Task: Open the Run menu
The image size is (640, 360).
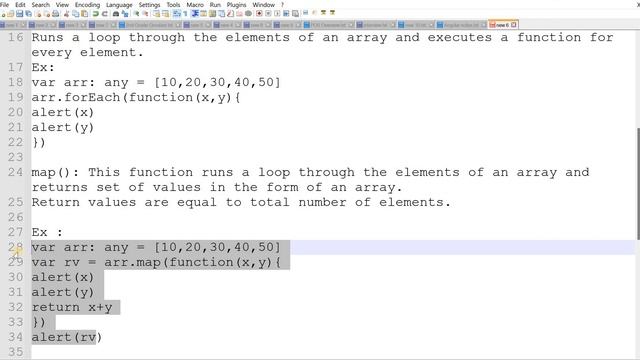Action: click(x=215, y=4)
